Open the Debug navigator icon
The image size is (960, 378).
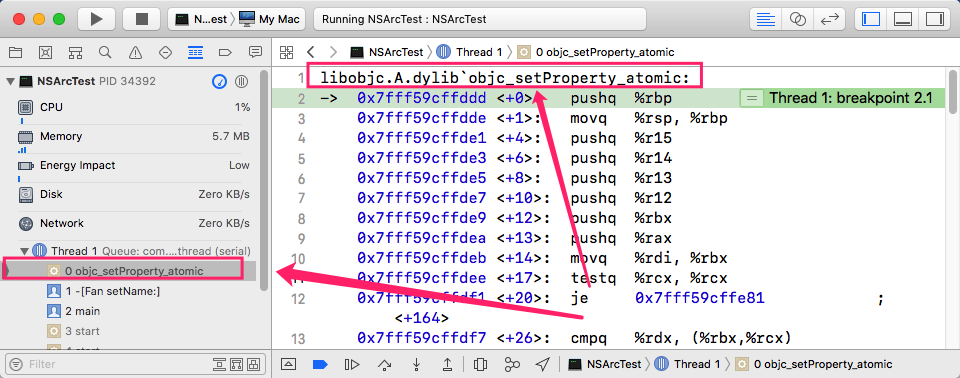coord(195,52)
